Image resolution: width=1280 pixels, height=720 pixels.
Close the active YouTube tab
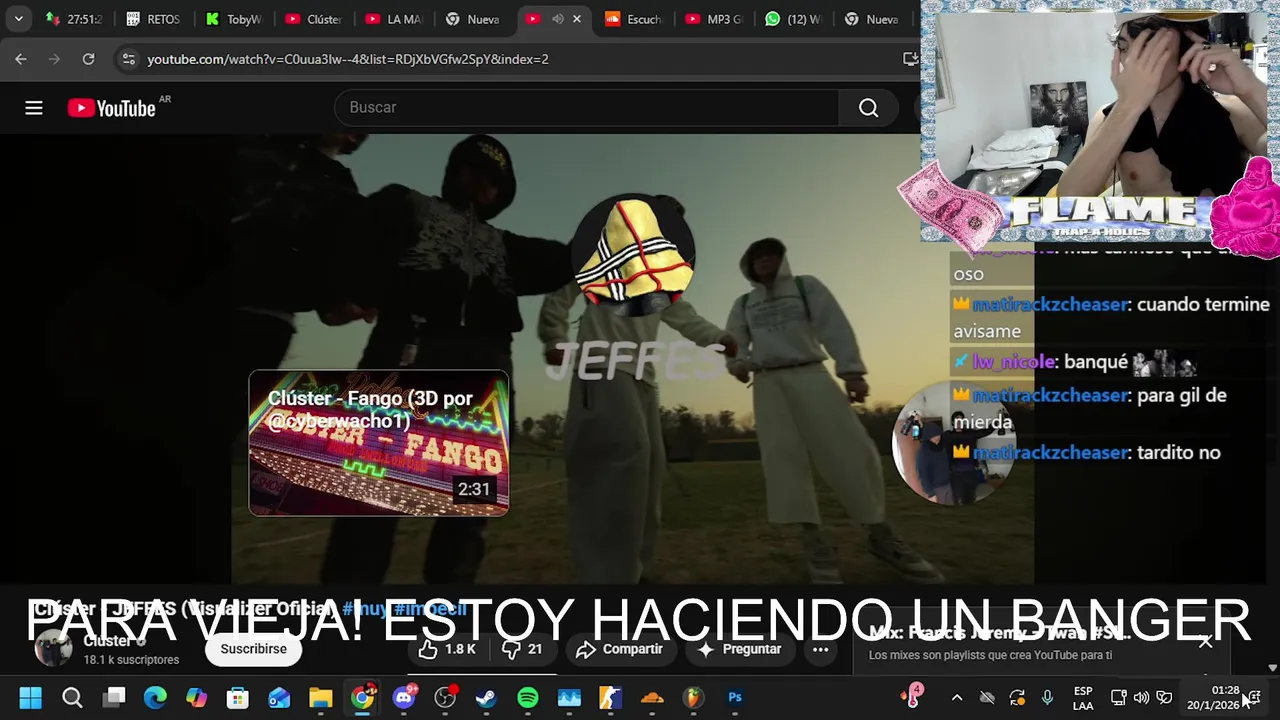coord(577,19)
